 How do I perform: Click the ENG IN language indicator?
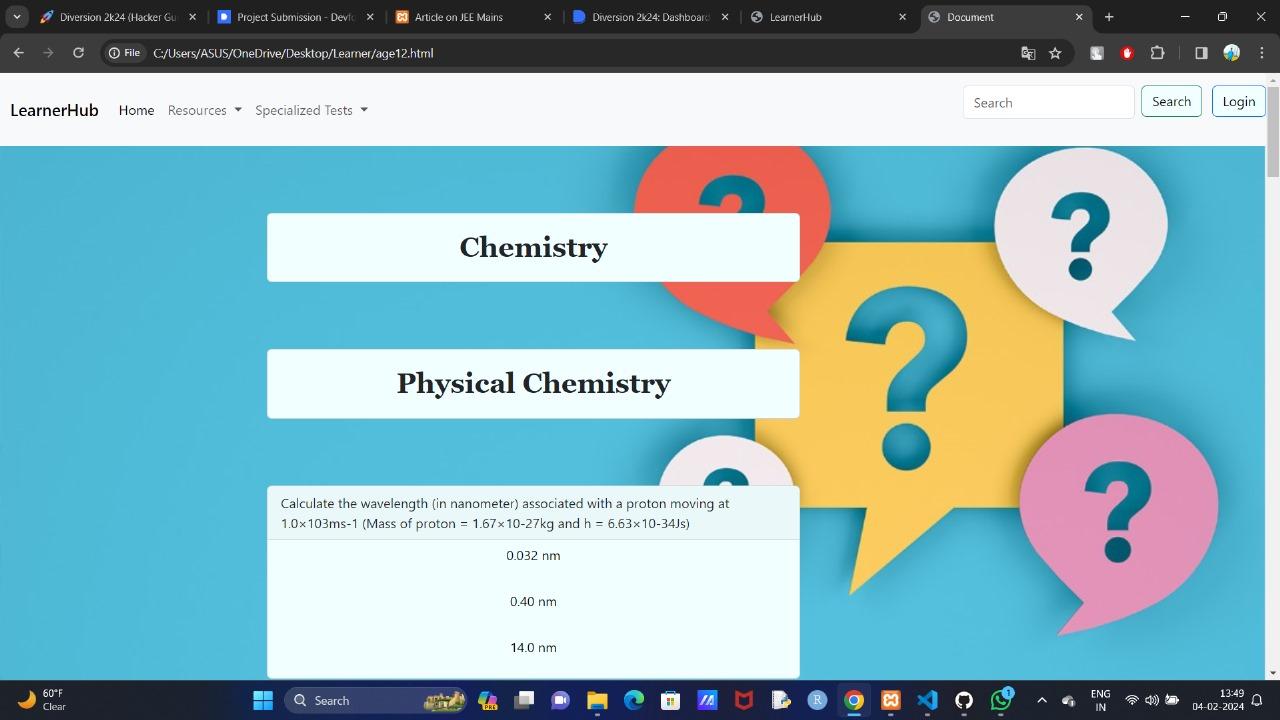click(1100, 700)
